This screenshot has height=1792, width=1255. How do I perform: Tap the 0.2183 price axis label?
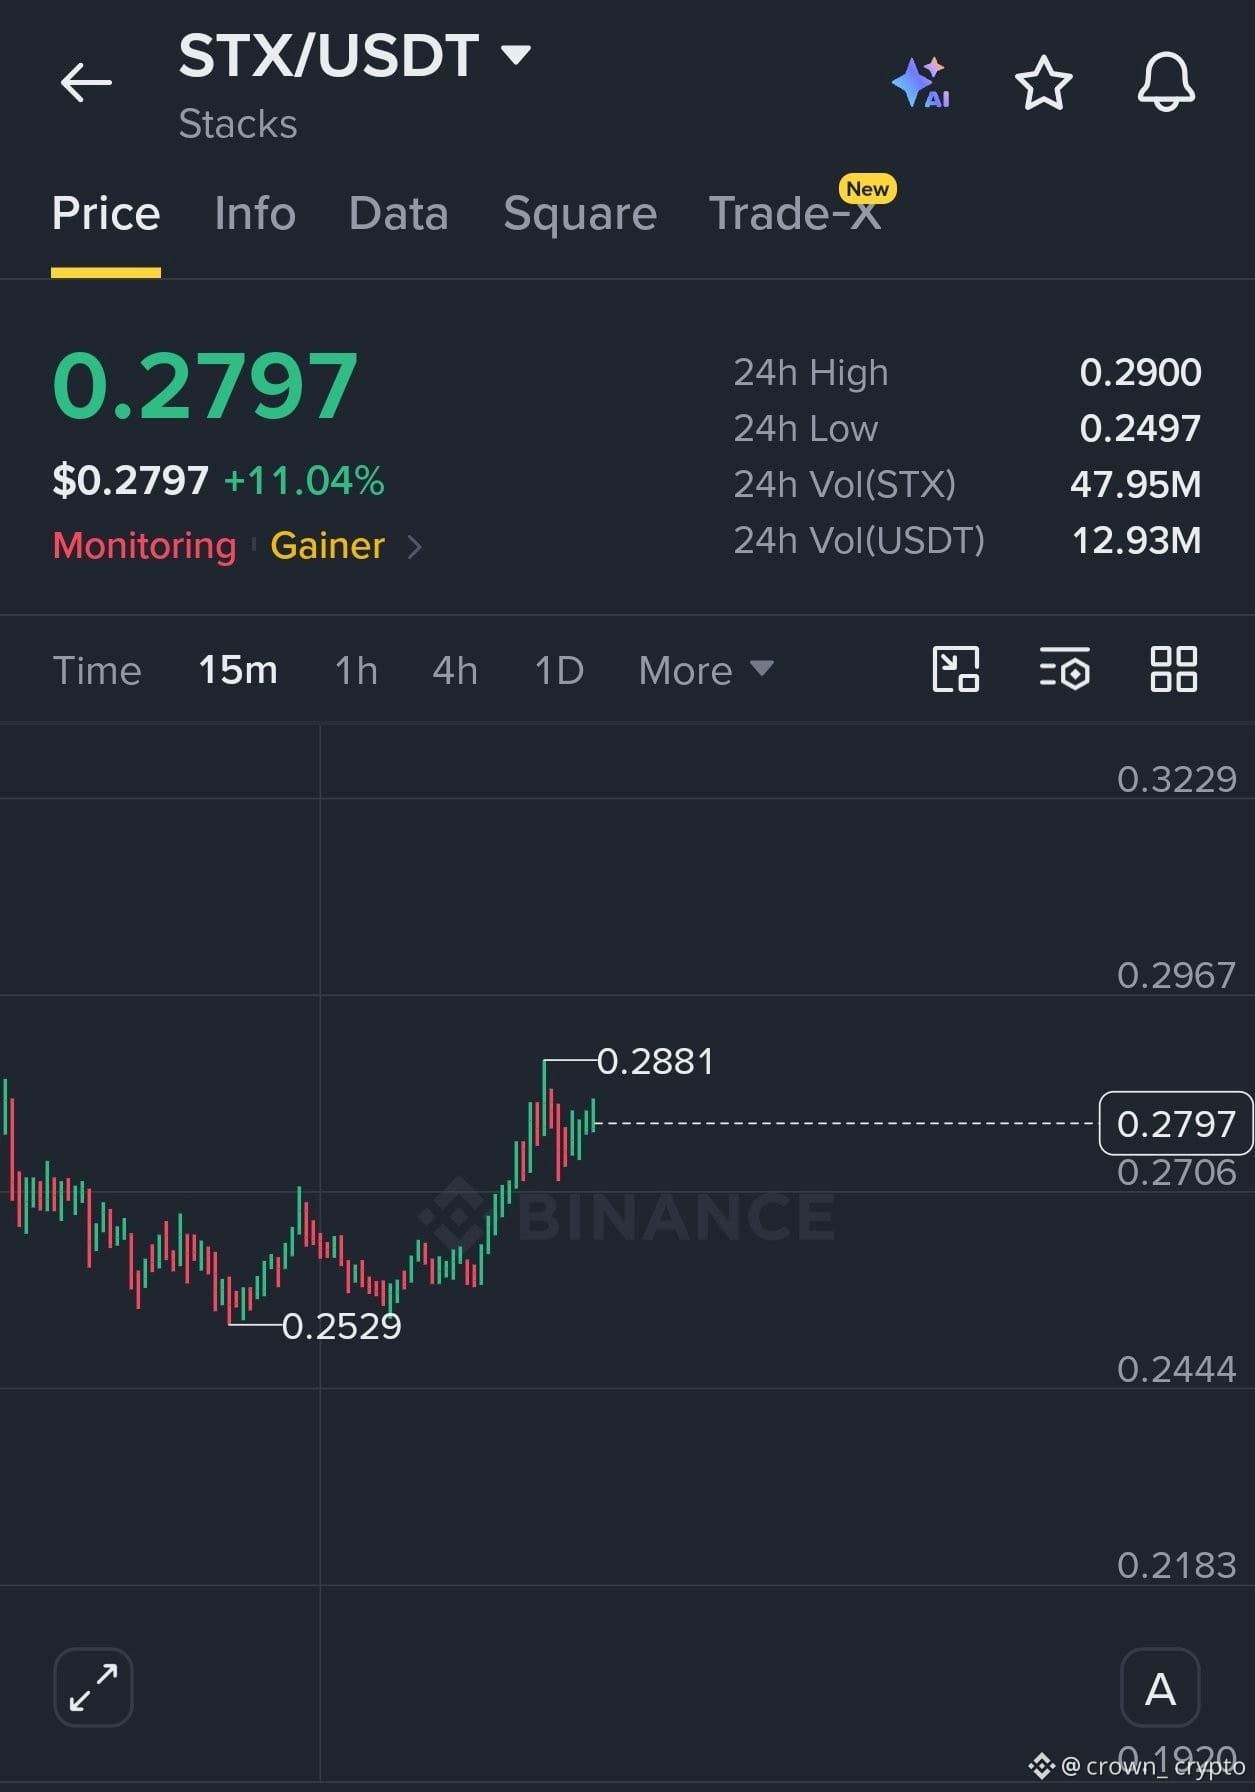click(1176, 1565)
